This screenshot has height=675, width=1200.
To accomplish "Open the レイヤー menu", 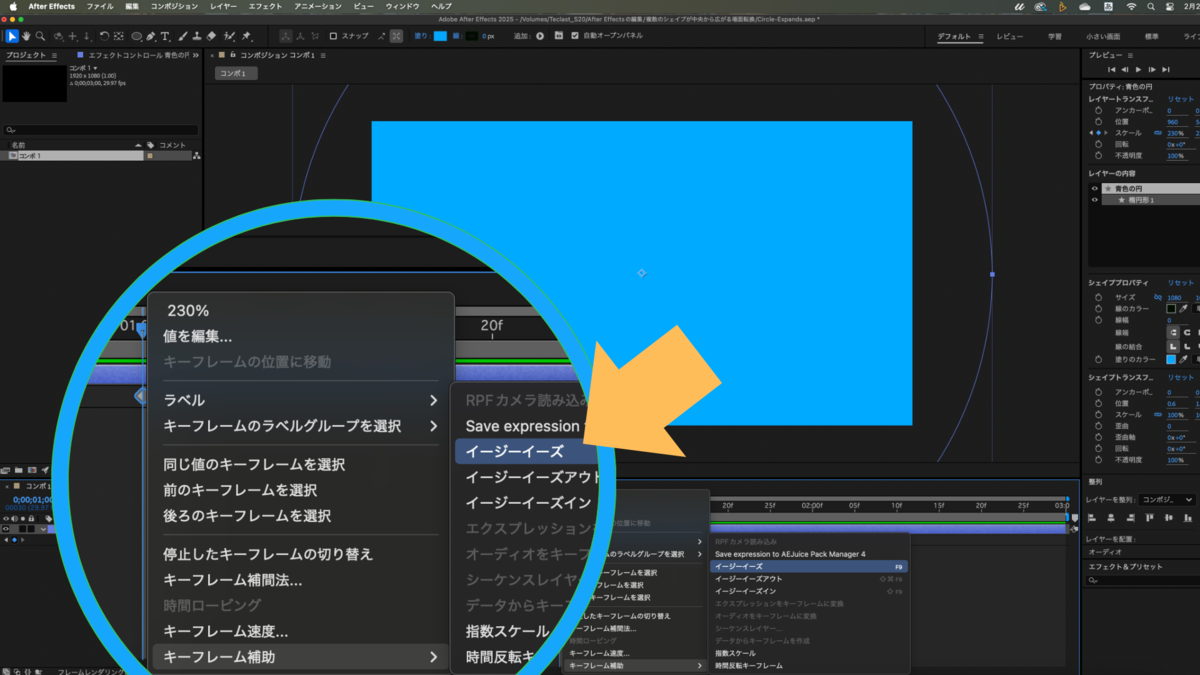I will click(x=224, y=6).
